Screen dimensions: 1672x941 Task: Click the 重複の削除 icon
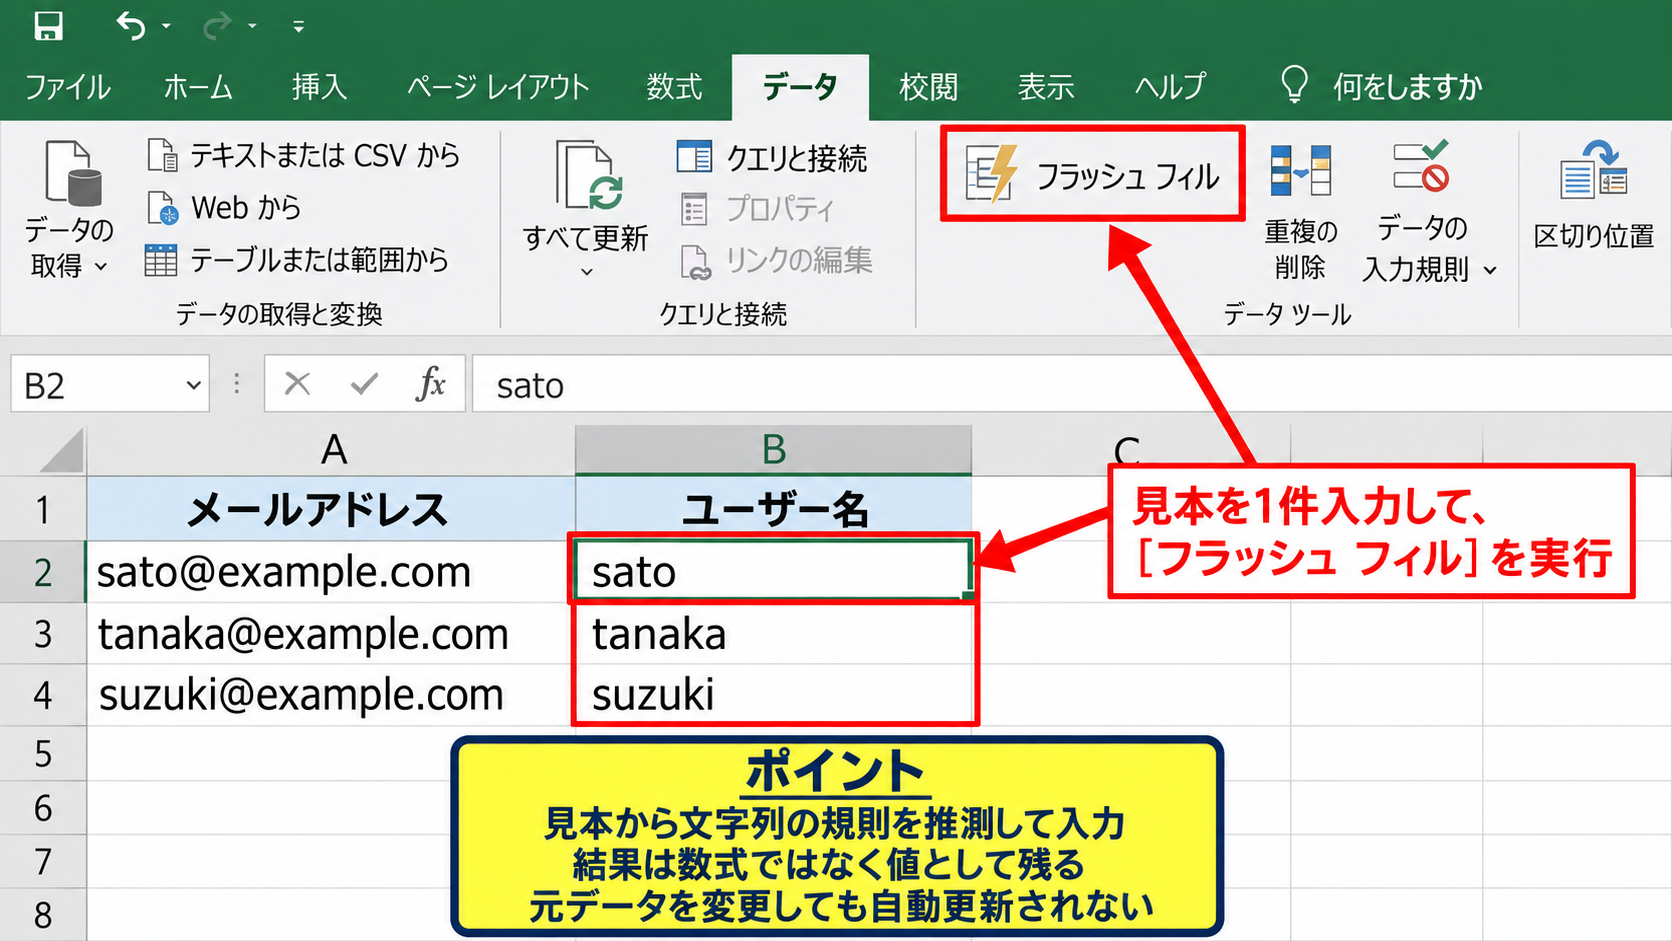point(1300,170)
